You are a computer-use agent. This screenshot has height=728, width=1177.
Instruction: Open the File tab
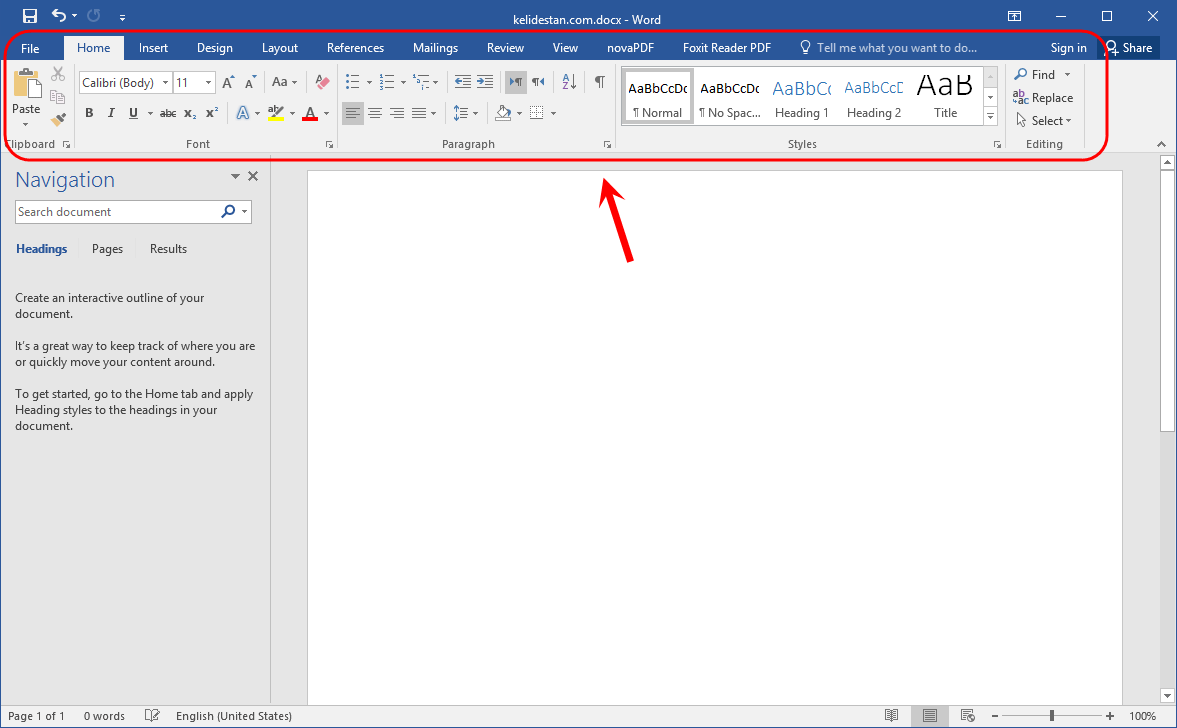point(30,48)
